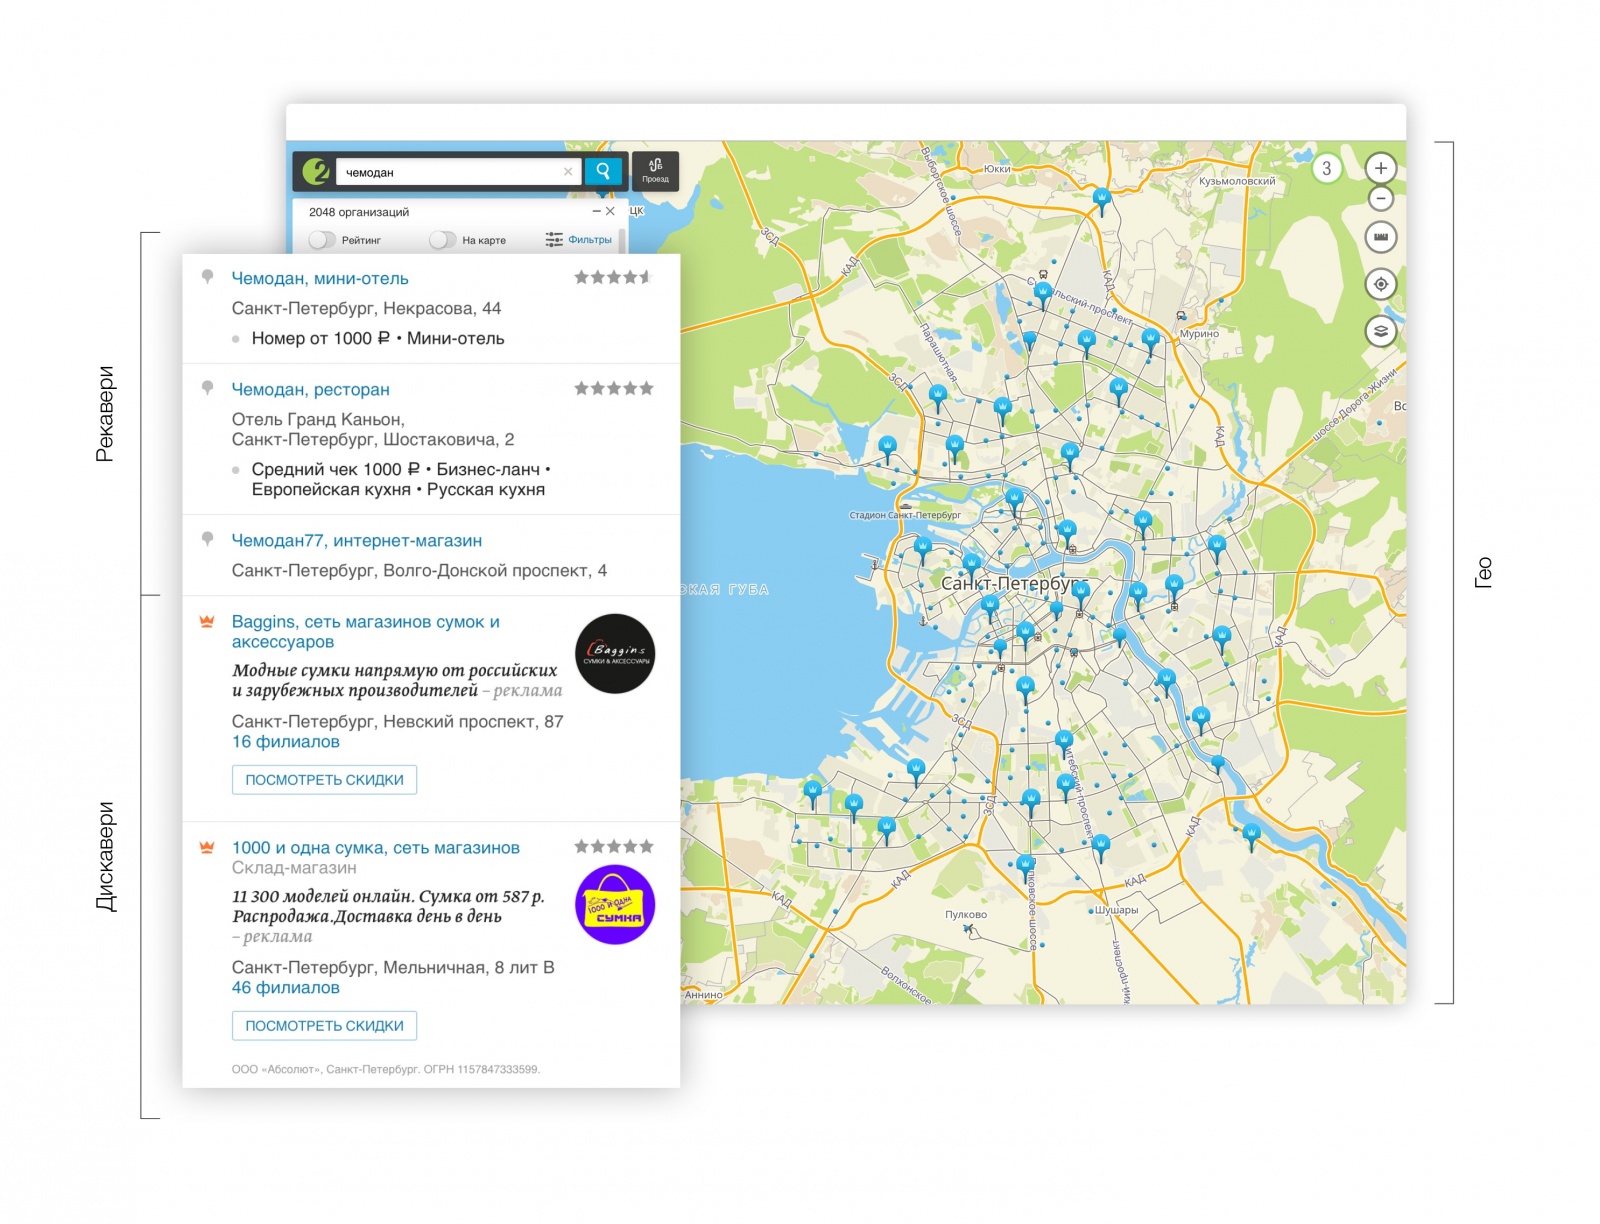Click the Номер от 1000 ₽ detail line
The height and width of the screenshot is (1224, 1600).
(x=378, y=338)
